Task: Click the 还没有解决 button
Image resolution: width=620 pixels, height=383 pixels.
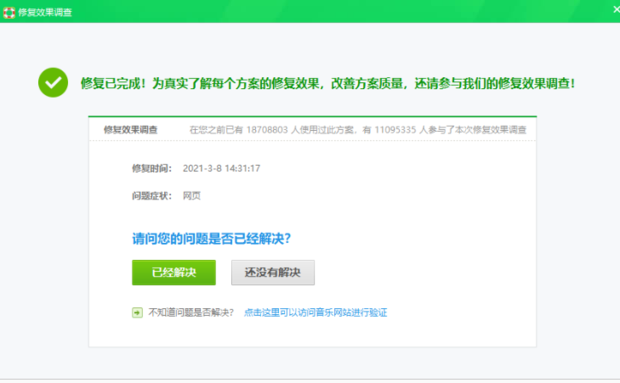Action: click(273, 272)
